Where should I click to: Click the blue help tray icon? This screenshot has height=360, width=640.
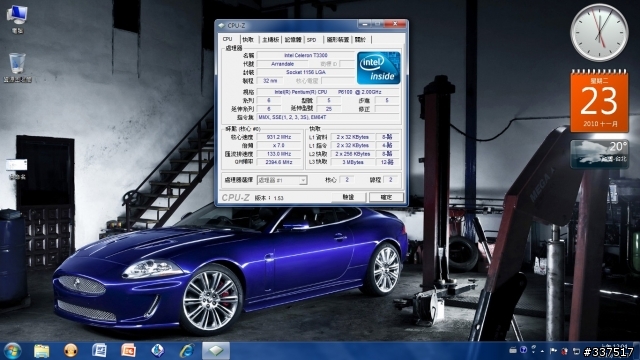coord(523,350)
